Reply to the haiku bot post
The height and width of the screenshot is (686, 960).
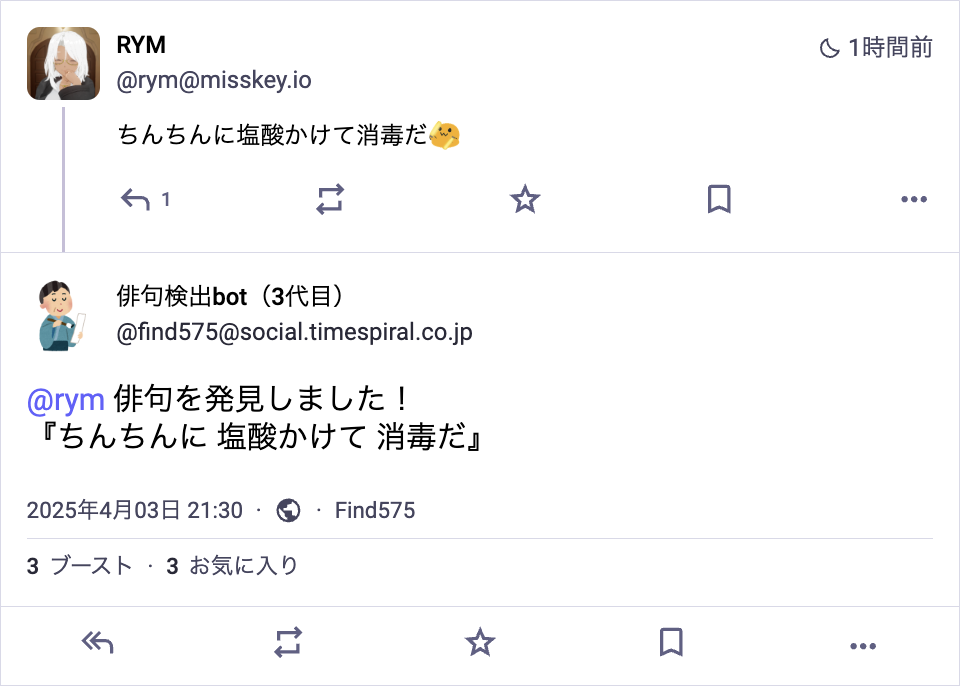(x=97, y=643)
